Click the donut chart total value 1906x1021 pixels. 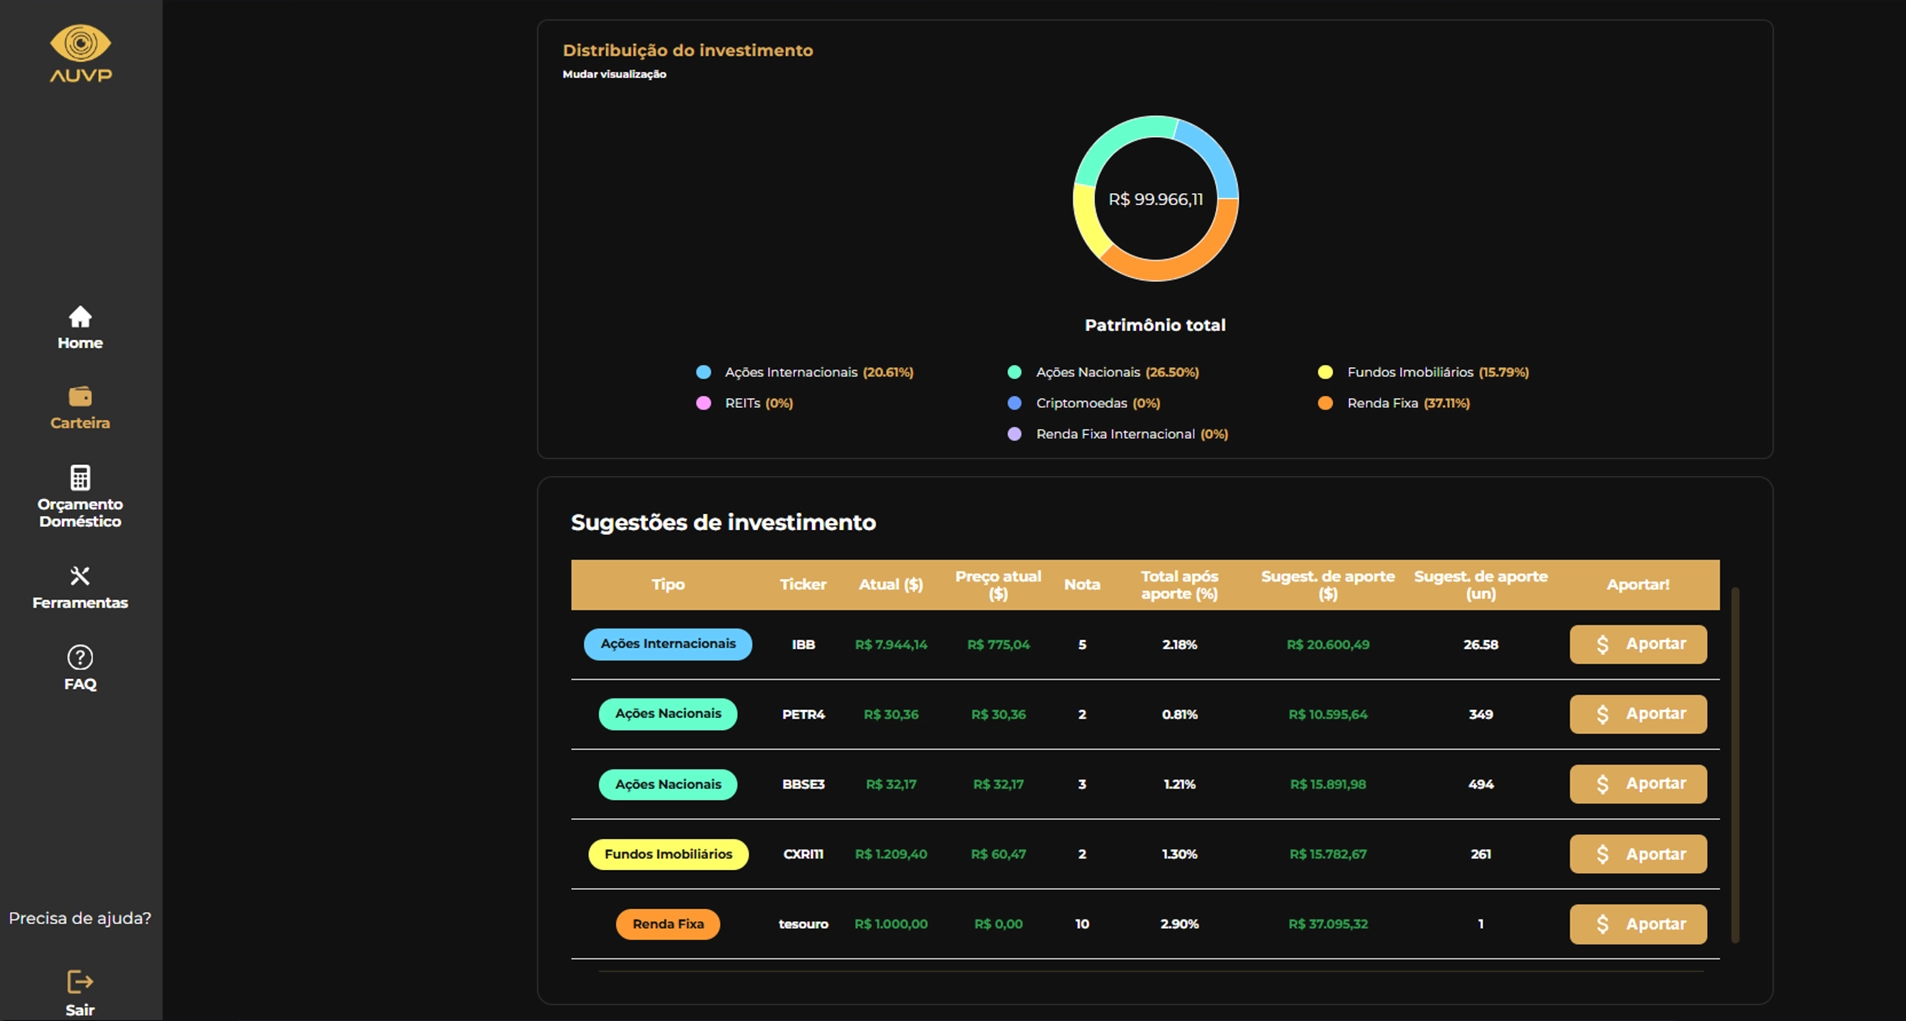tap(1155, 199)
